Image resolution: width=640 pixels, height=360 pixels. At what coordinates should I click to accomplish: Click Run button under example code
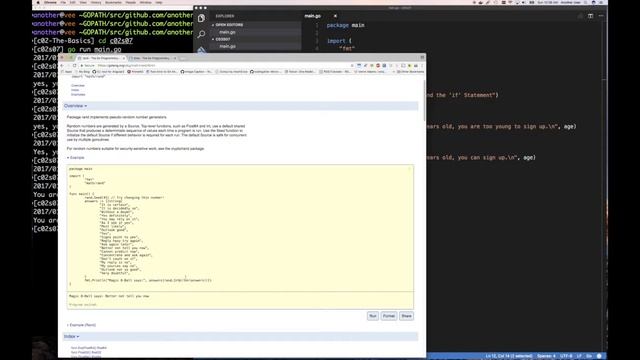(x=373, y=316)
